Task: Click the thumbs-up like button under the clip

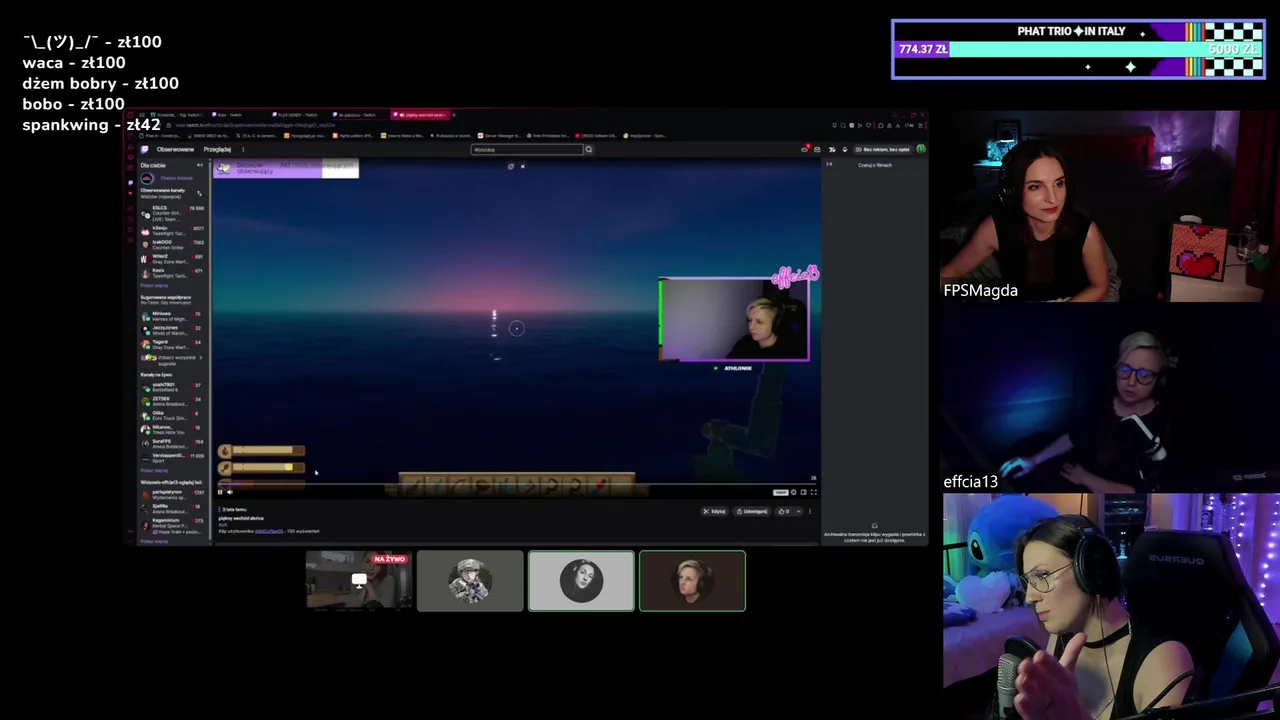Action: tap(783, 511)
